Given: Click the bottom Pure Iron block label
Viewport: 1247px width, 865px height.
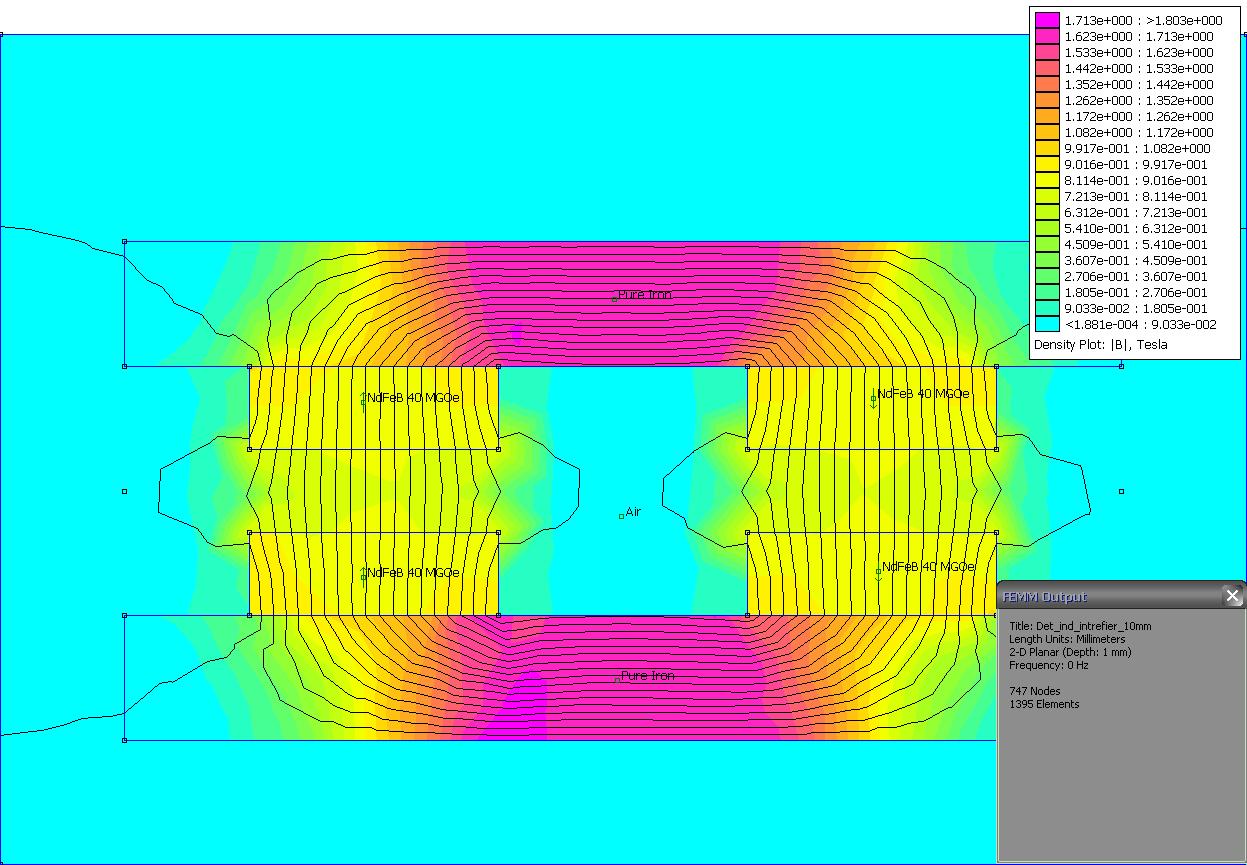Looking at the screenshot, I should 646,676.
